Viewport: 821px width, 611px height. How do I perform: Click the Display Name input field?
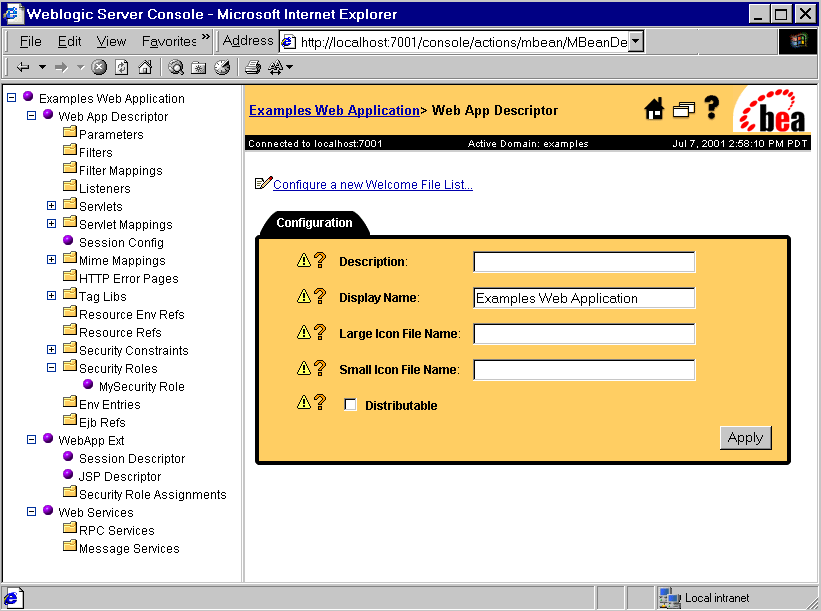[584, 298]
